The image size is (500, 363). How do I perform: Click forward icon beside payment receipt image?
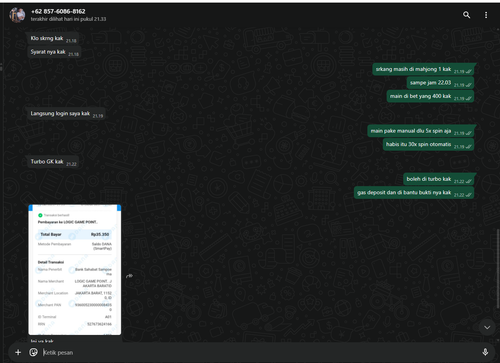coord(129,276)
